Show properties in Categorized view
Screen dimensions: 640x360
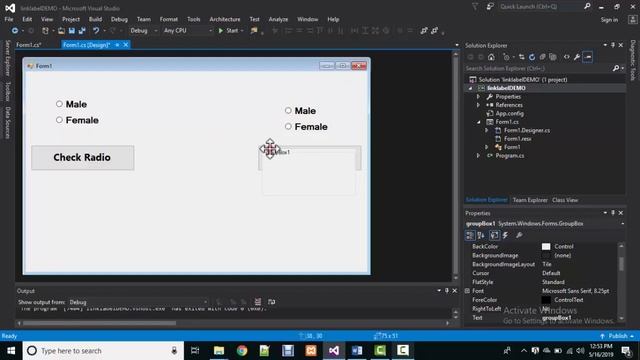click(470, 235)
